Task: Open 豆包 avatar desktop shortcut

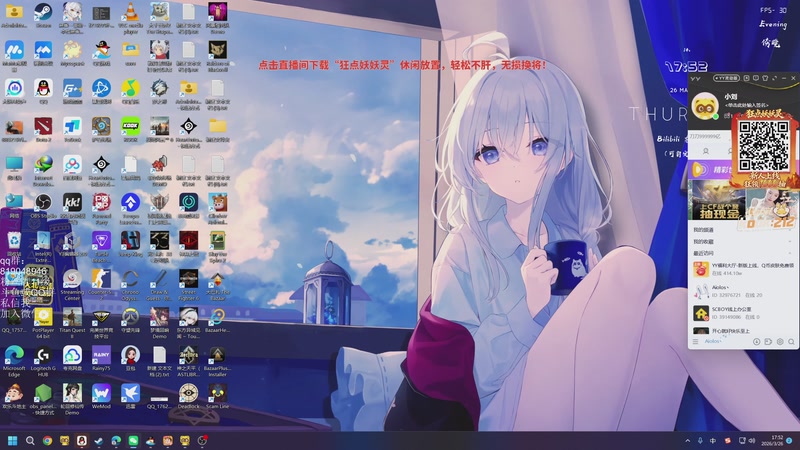Action: [131, 358]
